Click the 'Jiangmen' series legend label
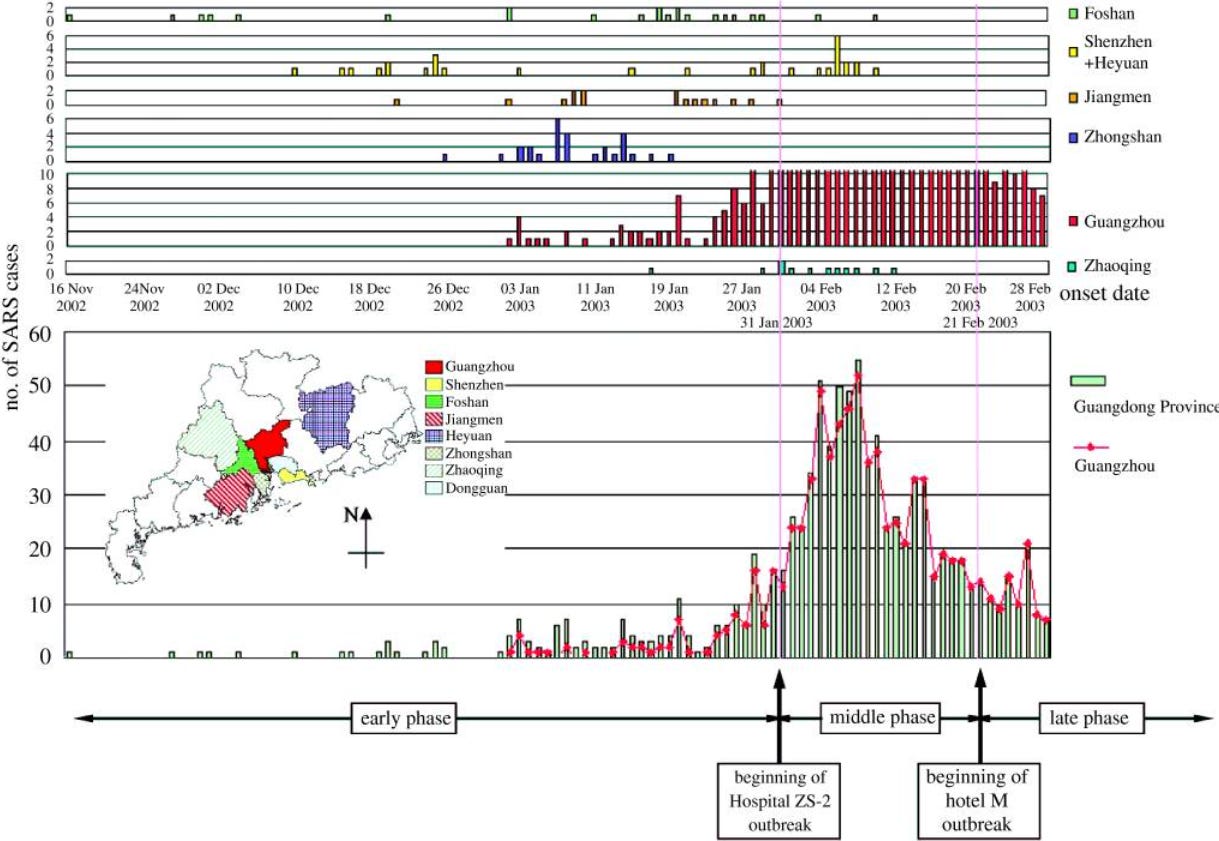The width and height of the screenshot is (1219, 841). point(1118,98)
